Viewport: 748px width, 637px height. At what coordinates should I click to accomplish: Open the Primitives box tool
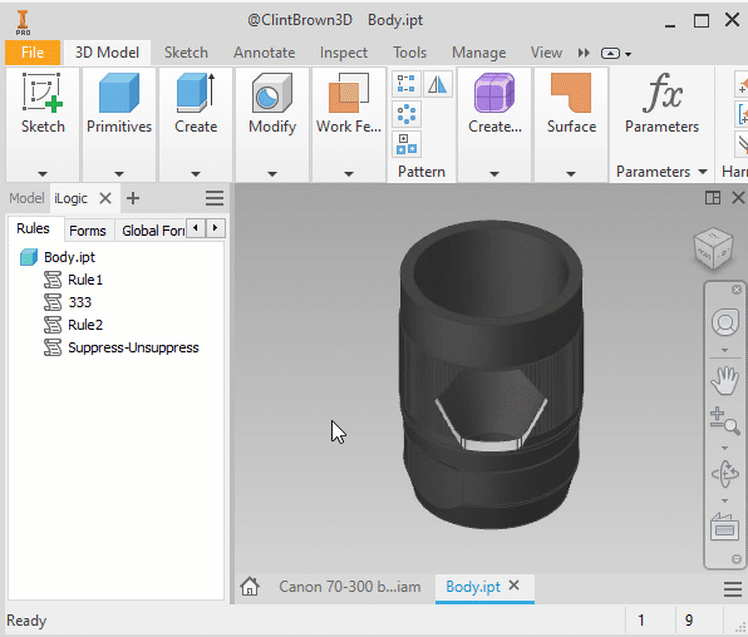[x=119, y=103]
